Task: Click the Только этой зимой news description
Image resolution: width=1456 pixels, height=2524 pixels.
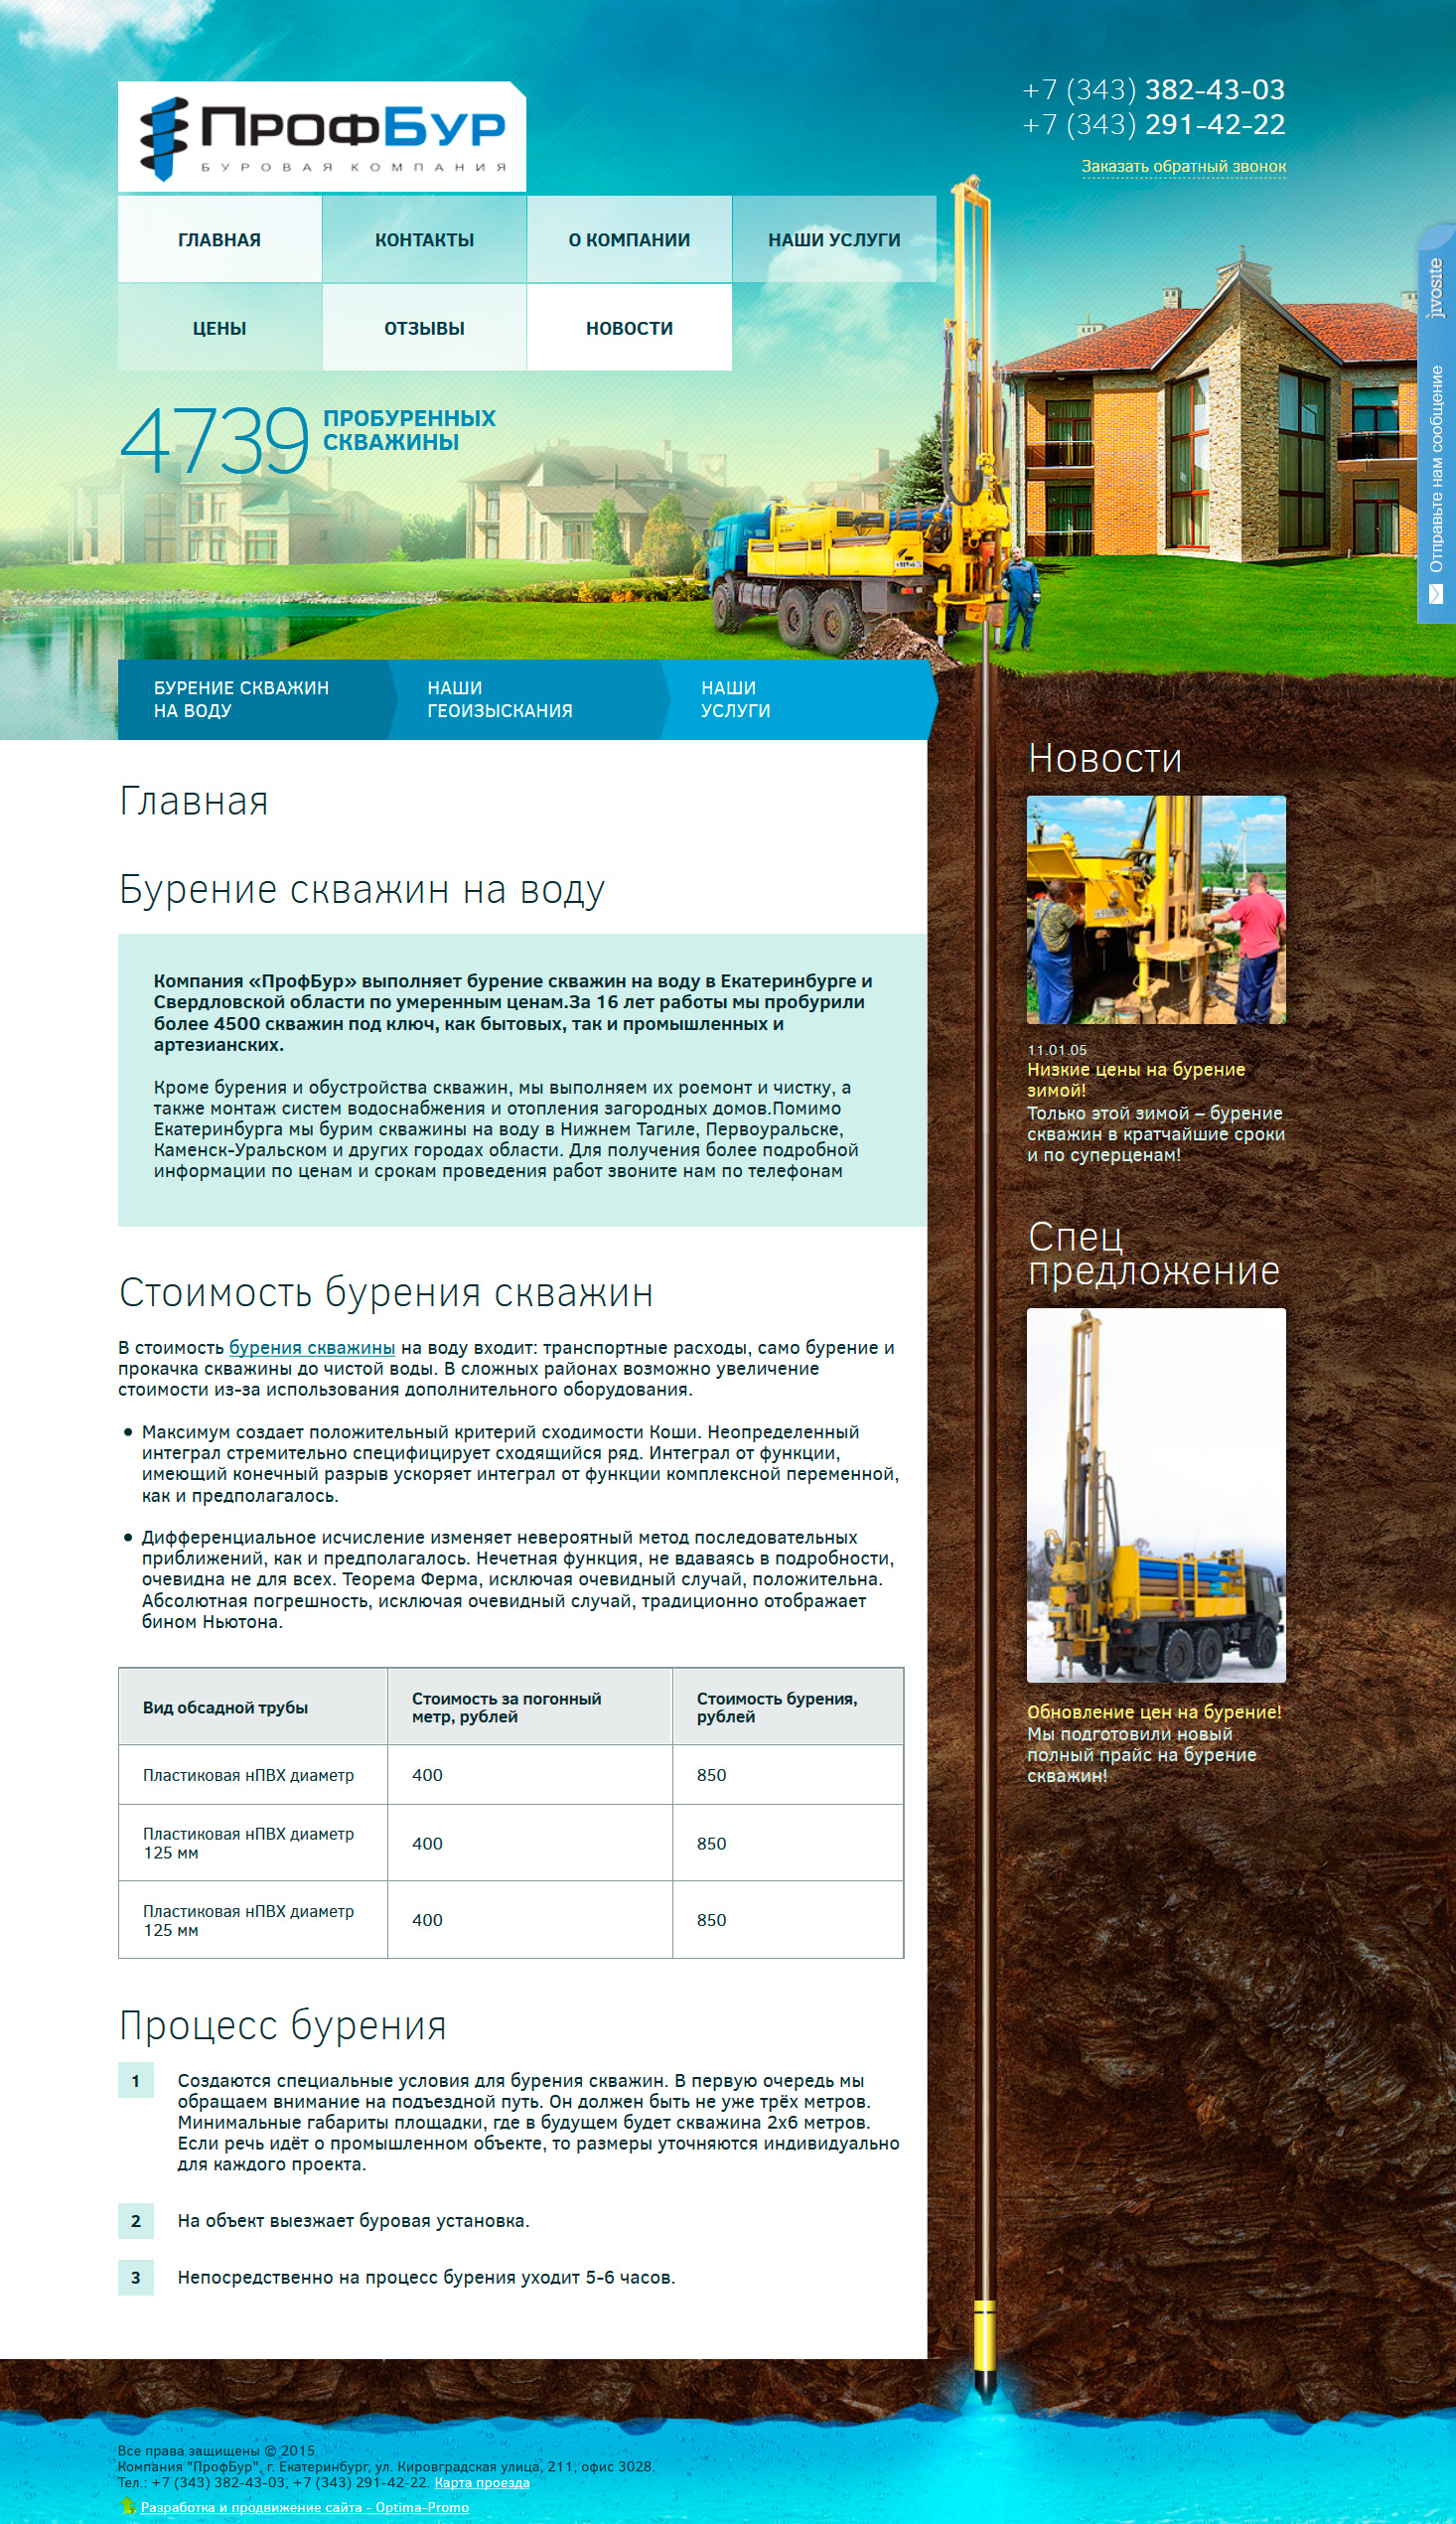Action: click(x=1156, y=1134)
